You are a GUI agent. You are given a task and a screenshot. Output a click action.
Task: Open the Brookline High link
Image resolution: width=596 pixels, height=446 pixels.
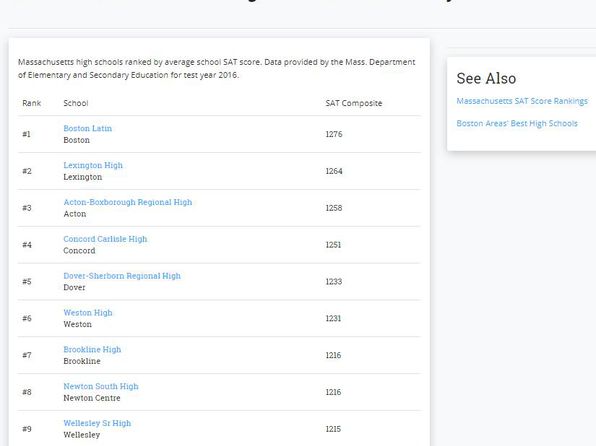point(92,350)
